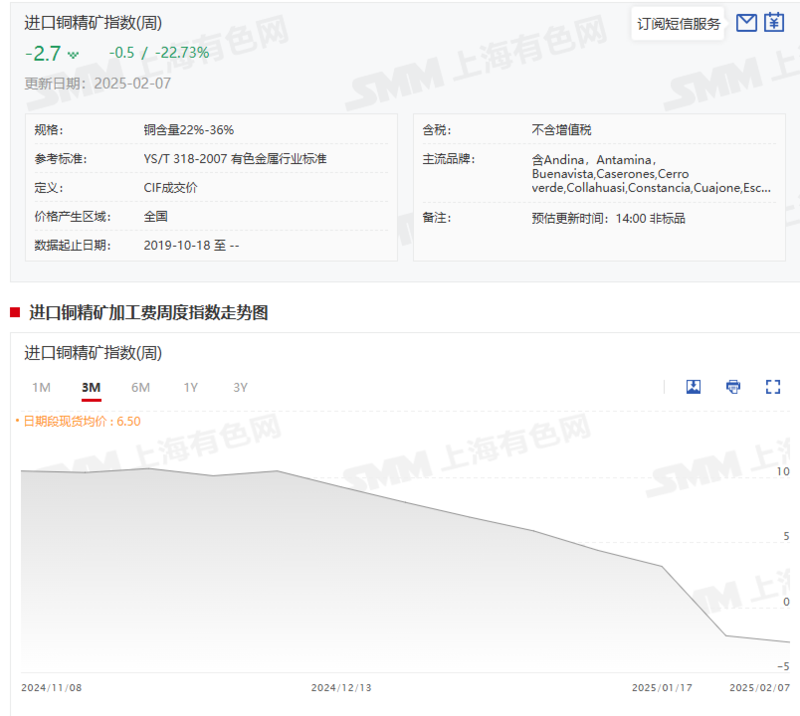800x716 pixels.
Task: Click the y-axis label 0
Action: [786, 602]
